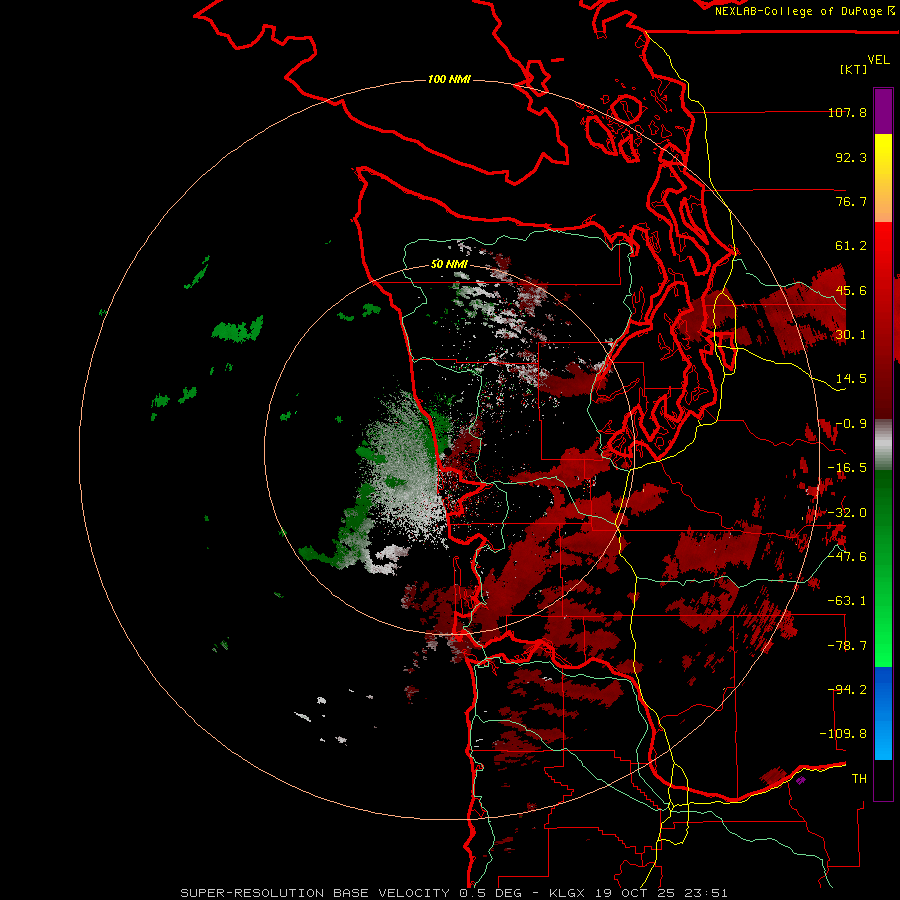This screenshot has height=900, width=900.
Task: Click the [KT] units label
Action: click(x=854, y=69)
